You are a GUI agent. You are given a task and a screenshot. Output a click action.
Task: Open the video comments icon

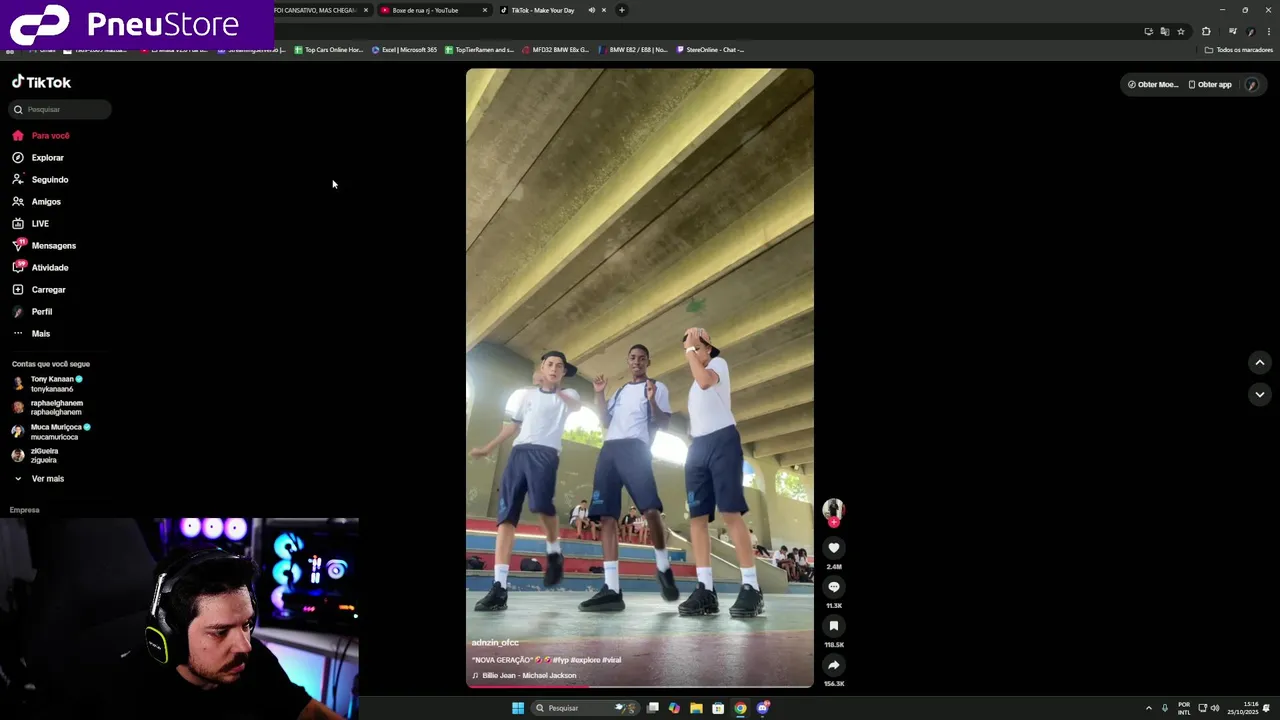point(833,586)
